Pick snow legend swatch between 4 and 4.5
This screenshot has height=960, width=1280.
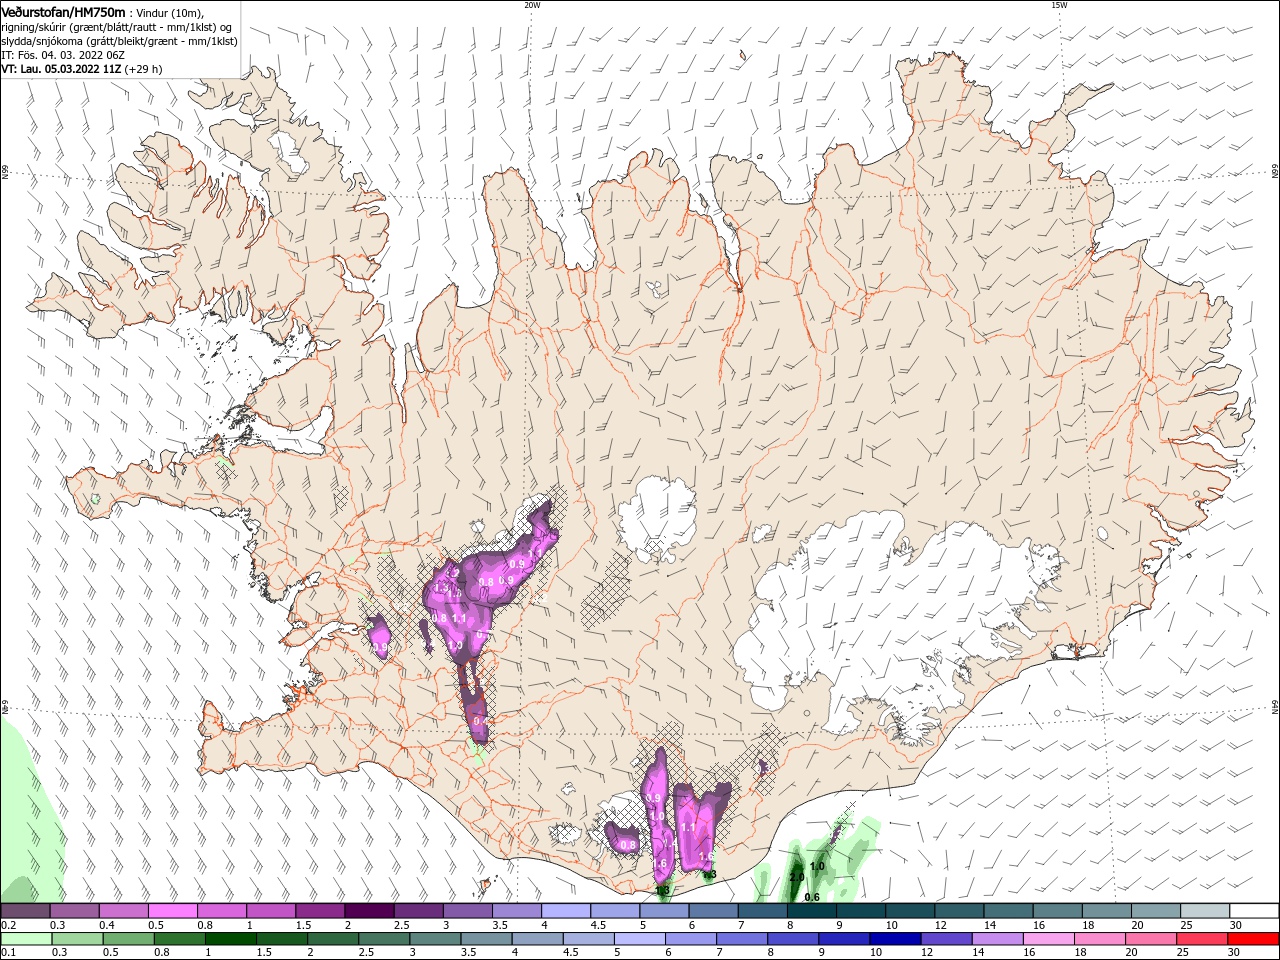click(x=566, y=911)
